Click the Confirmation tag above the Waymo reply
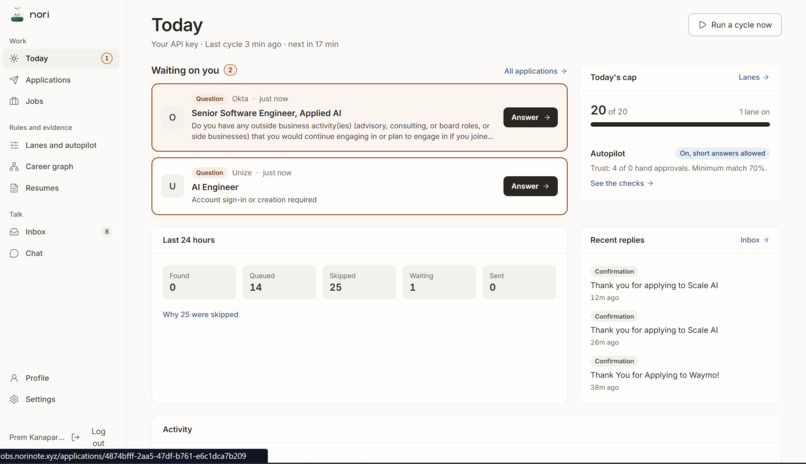 (x=614, y=361)
